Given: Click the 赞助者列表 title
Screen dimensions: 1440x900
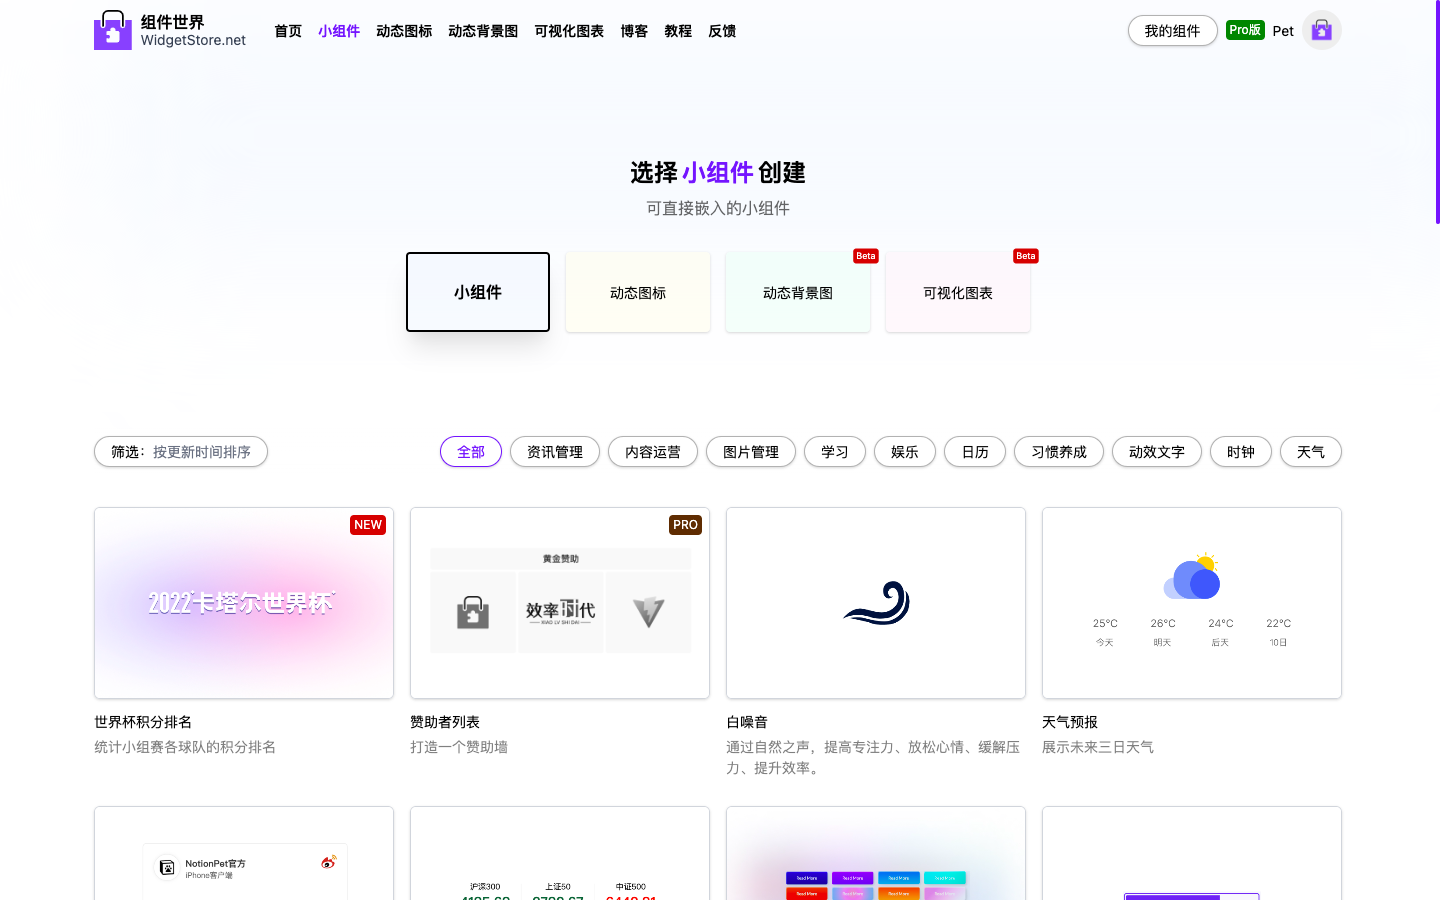Looking at the screenshot, I should pyautogui.click(x=445, y=722).
